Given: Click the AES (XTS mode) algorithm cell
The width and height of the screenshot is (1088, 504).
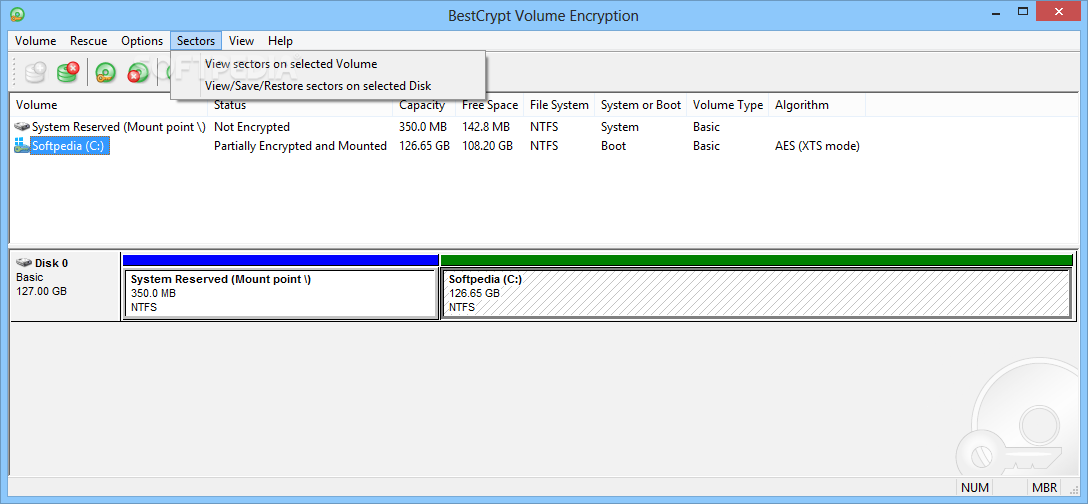Looking at the screenshot, I should pyautogui.click(x=817, y=146).
